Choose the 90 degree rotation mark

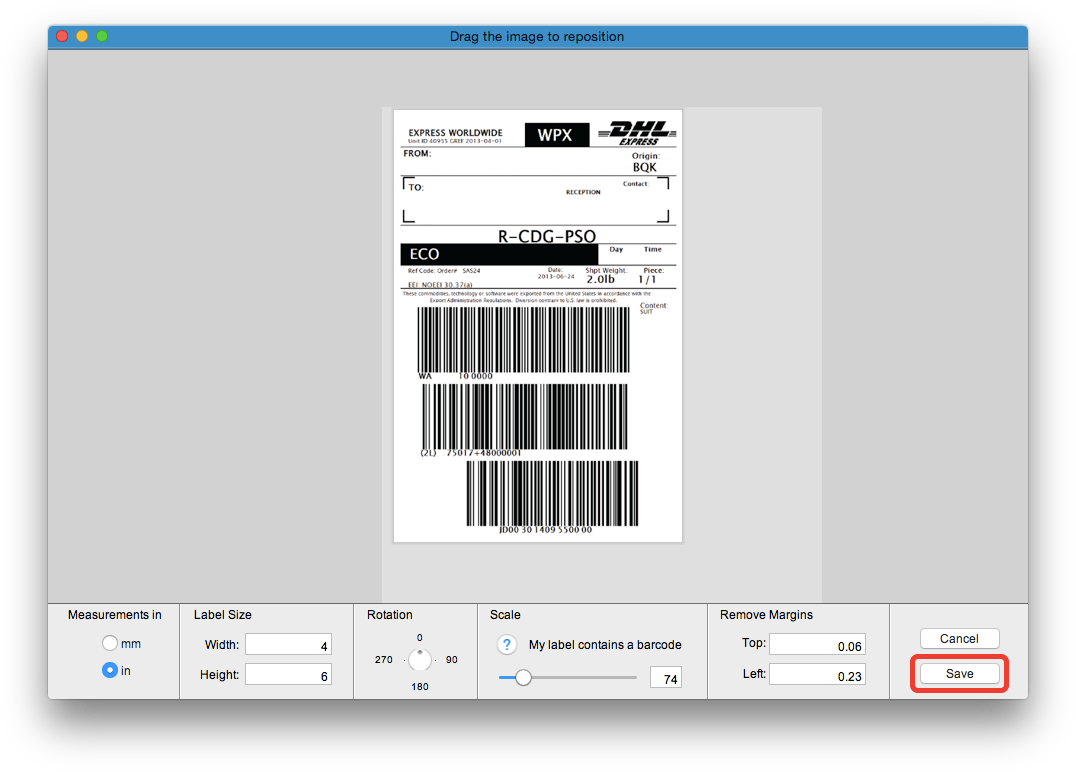[452, 660]
